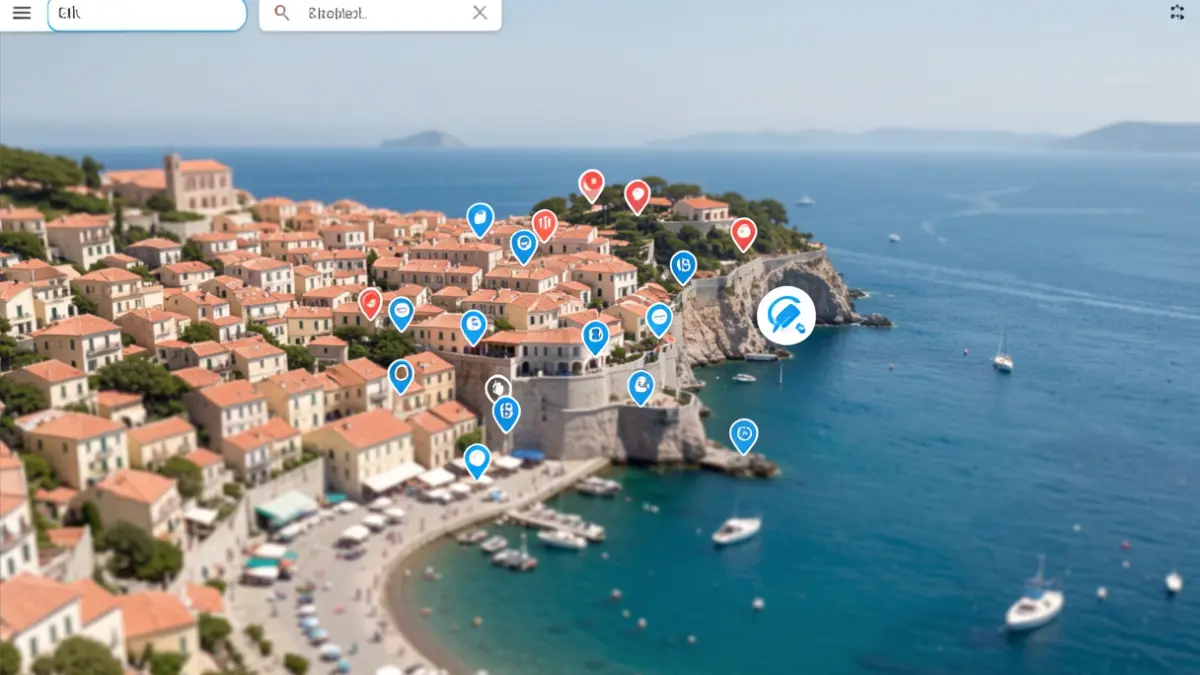
Task: Clear the search with the X button
Action: 480,13
